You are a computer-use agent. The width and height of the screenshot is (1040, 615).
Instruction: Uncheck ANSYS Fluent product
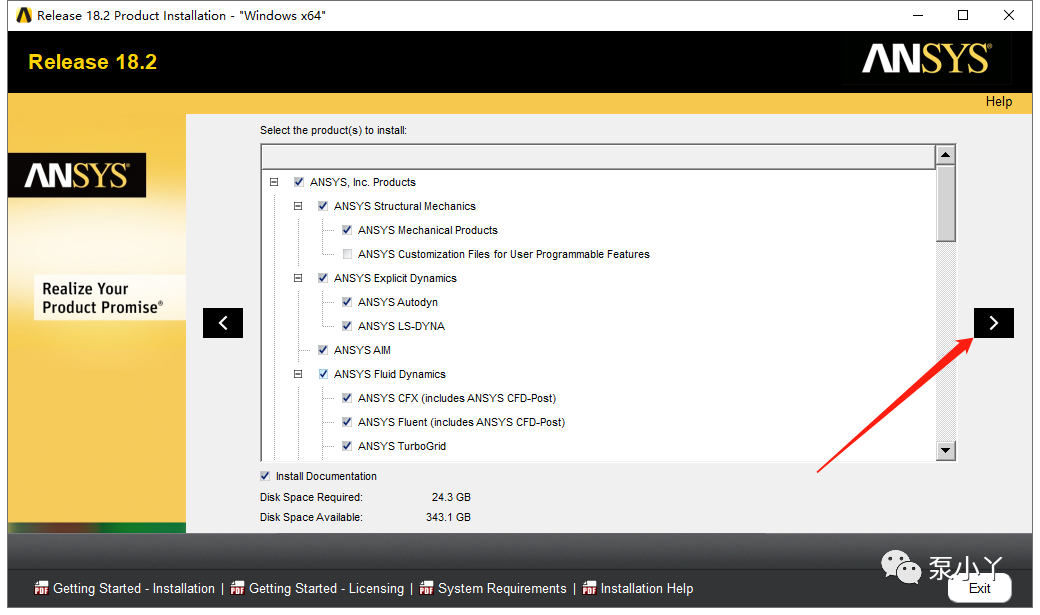pyautogui.click(x=347, y=422)
